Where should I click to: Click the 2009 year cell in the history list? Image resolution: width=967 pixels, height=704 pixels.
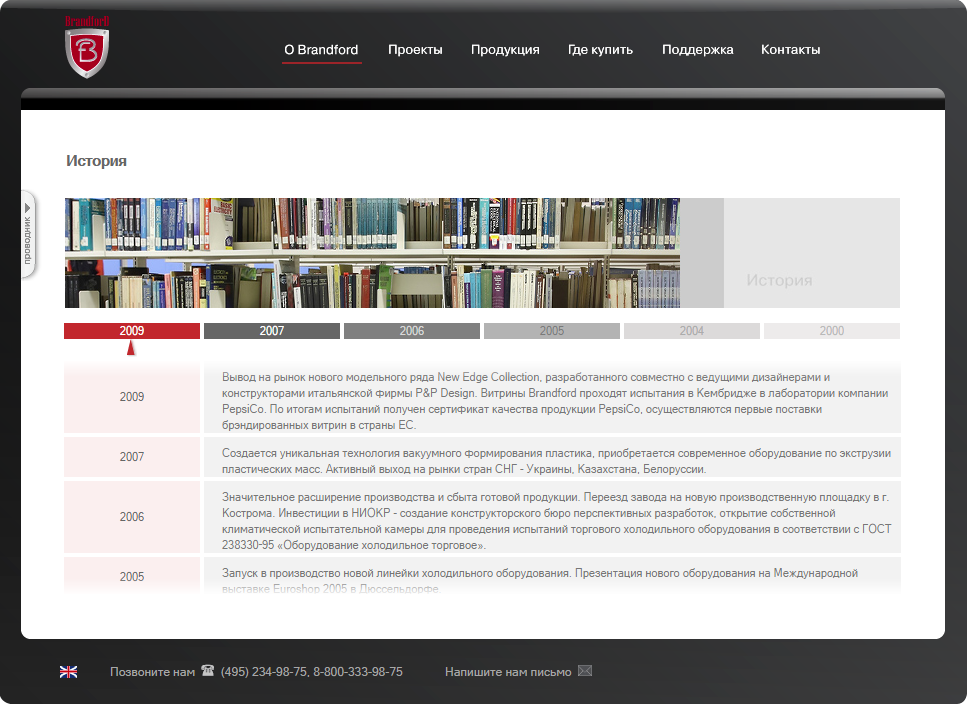[x=132, y=397]
